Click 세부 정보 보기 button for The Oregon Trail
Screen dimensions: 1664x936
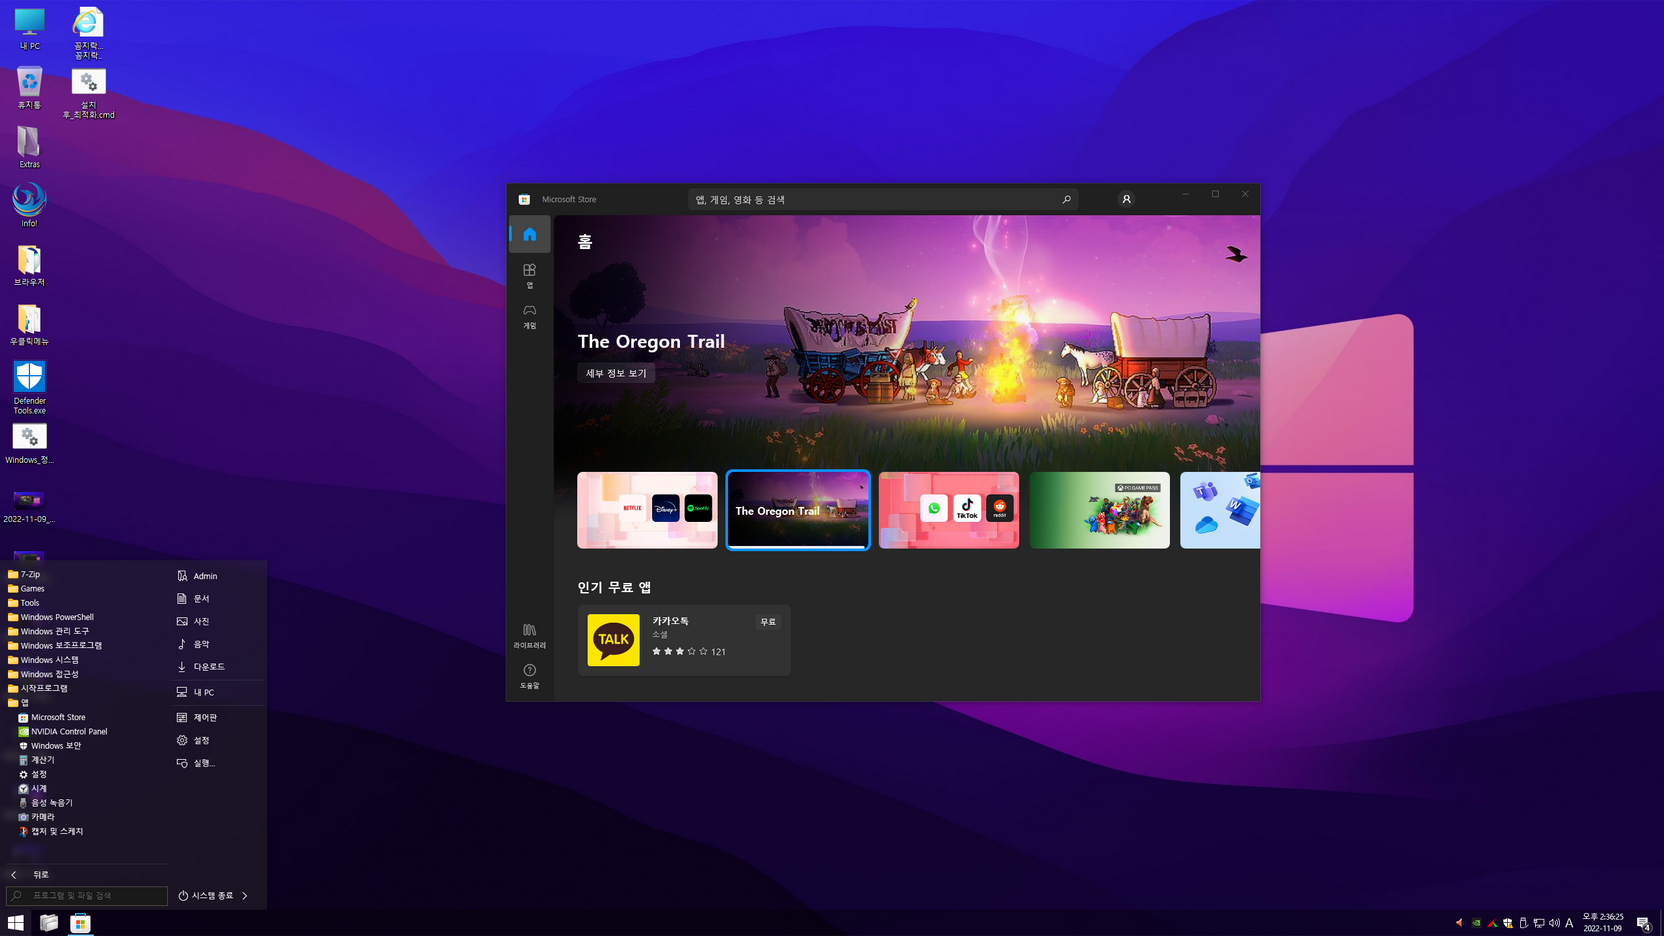pos(616,373)
